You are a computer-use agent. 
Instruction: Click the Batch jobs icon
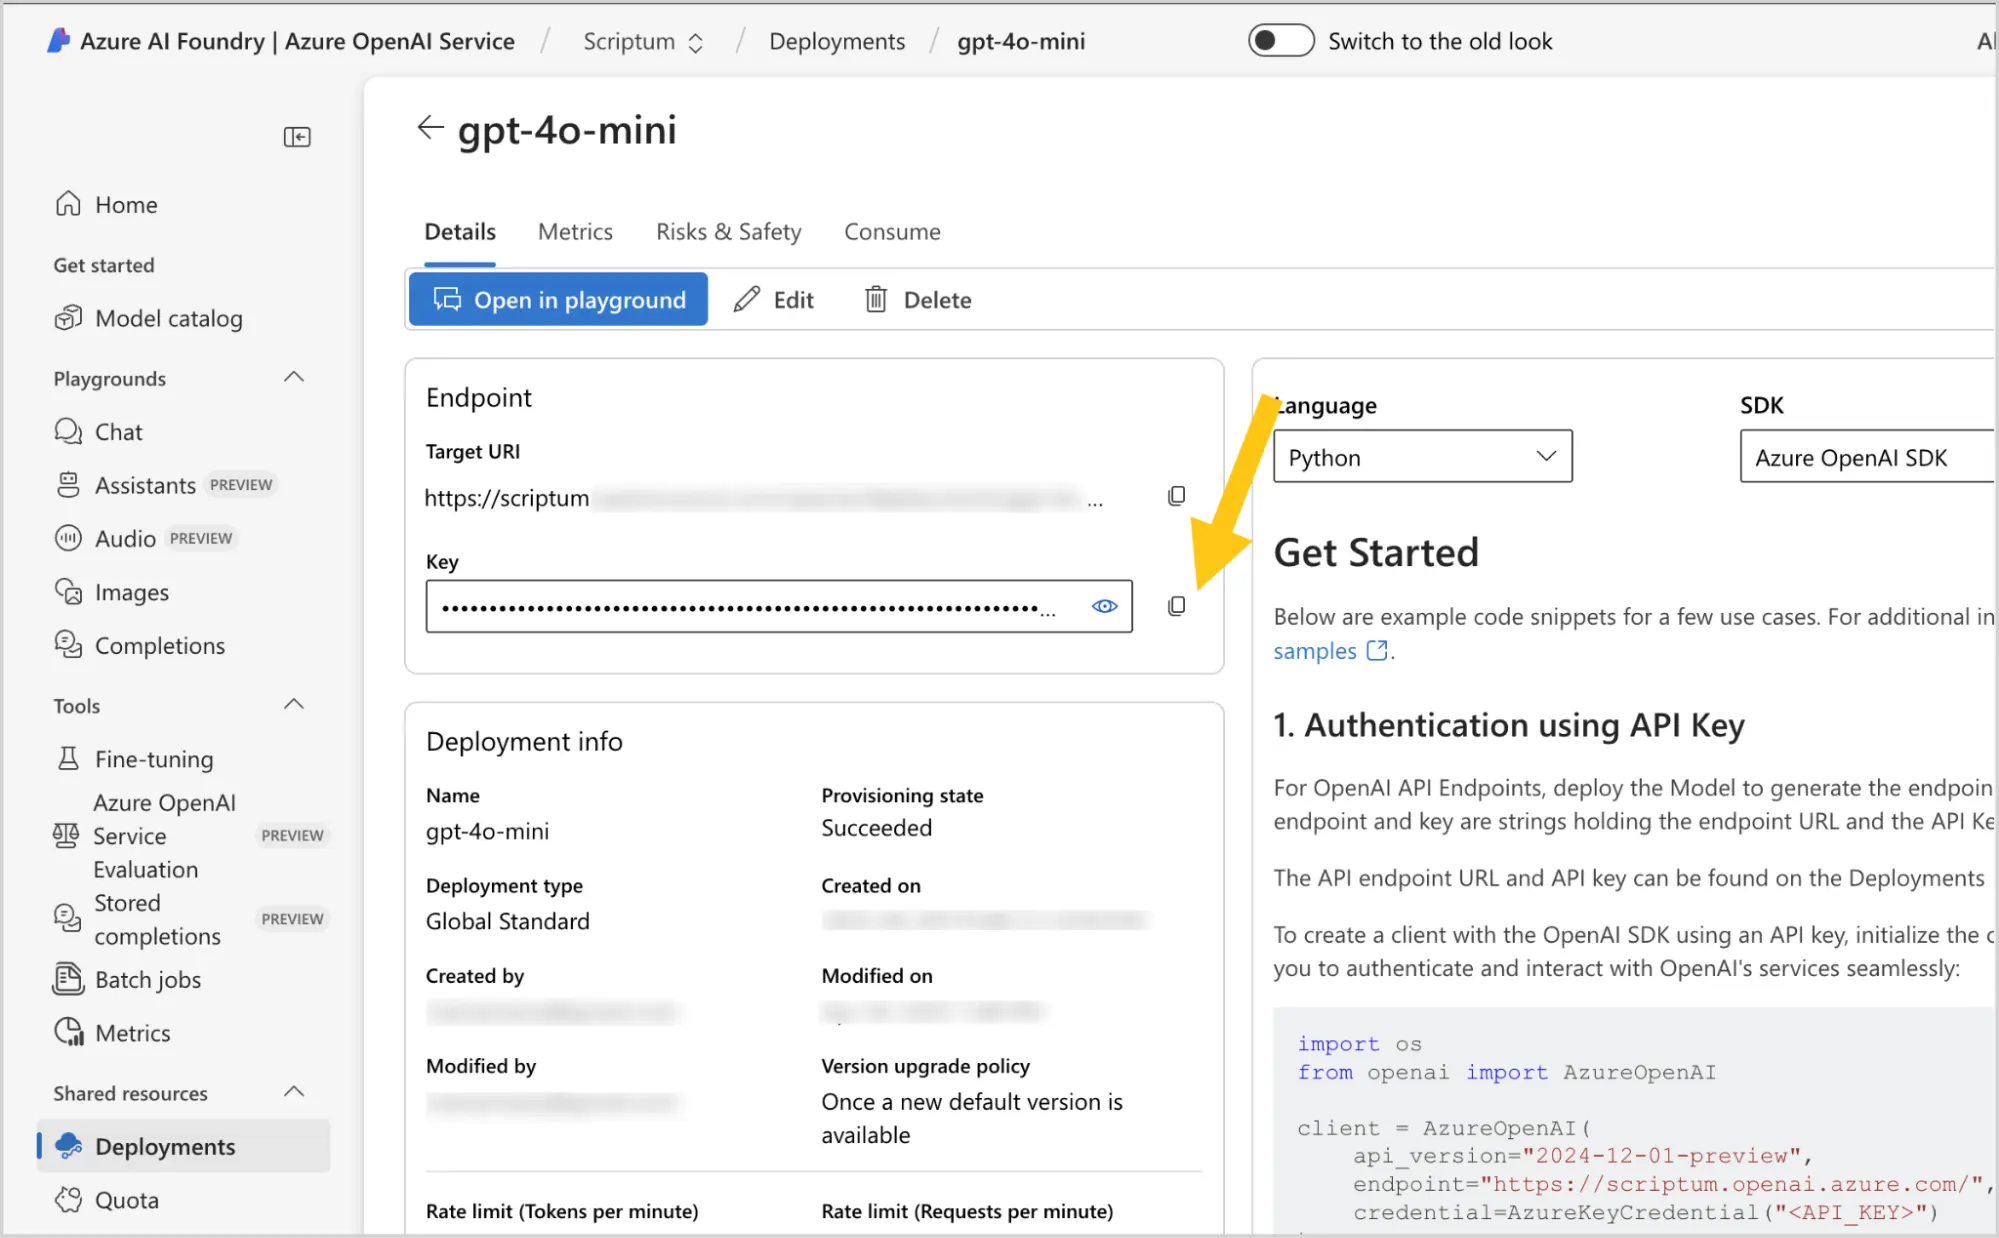pos(68,979)
